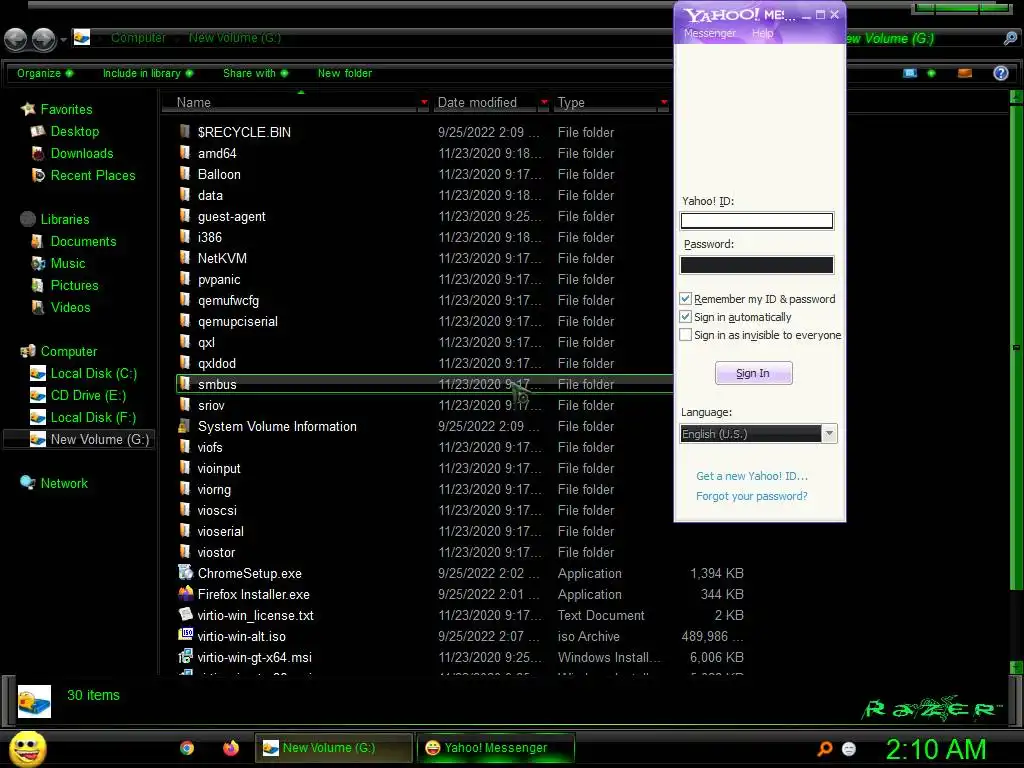Click the Yahoo! ID input field
Image resolution: width=1024 pixels, height=768 pixels.
[756, 221]
